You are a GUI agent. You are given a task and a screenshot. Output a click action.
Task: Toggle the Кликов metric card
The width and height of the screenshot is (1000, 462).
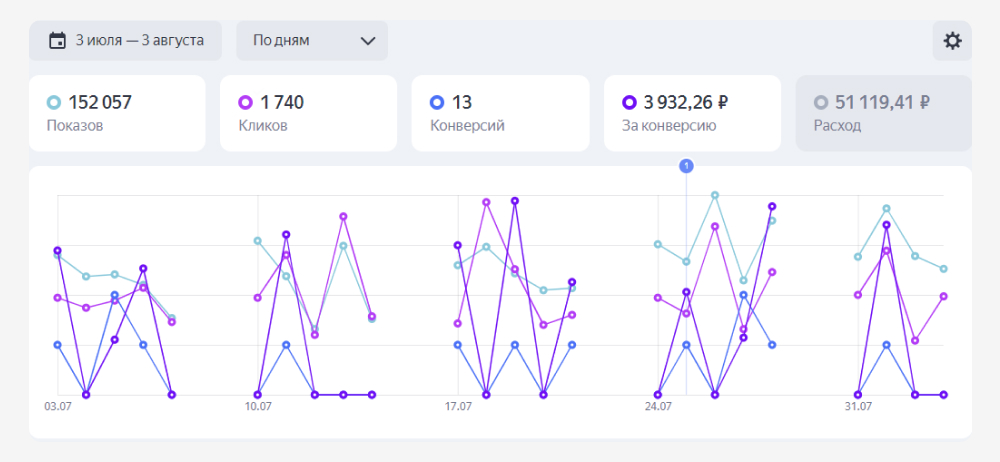(x=309, y=113)
